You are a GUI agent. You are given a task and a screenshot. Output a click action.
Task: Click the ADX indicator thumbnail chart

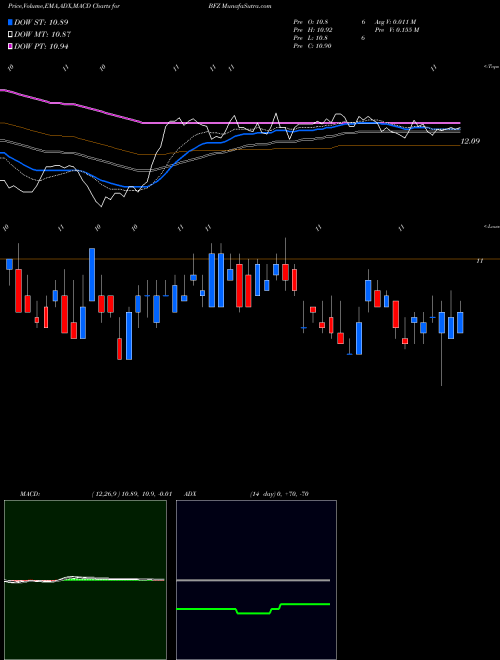pyautogui.click(x=256, y=580)
